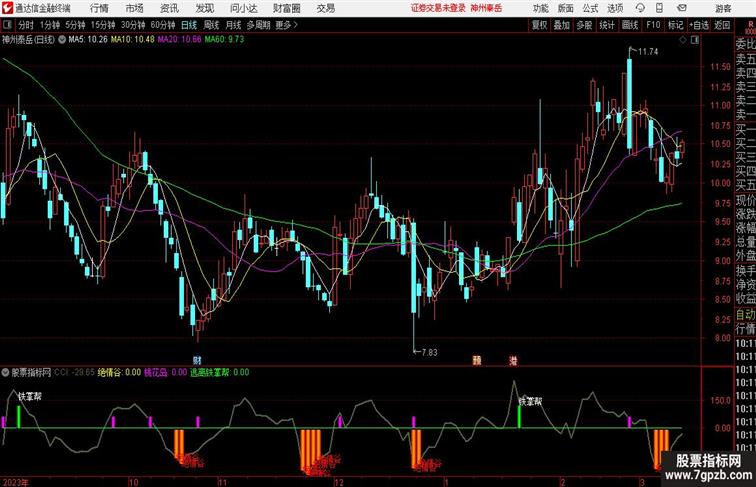
Task: Toggle the left side panel icon
Action: click(7, 25)
